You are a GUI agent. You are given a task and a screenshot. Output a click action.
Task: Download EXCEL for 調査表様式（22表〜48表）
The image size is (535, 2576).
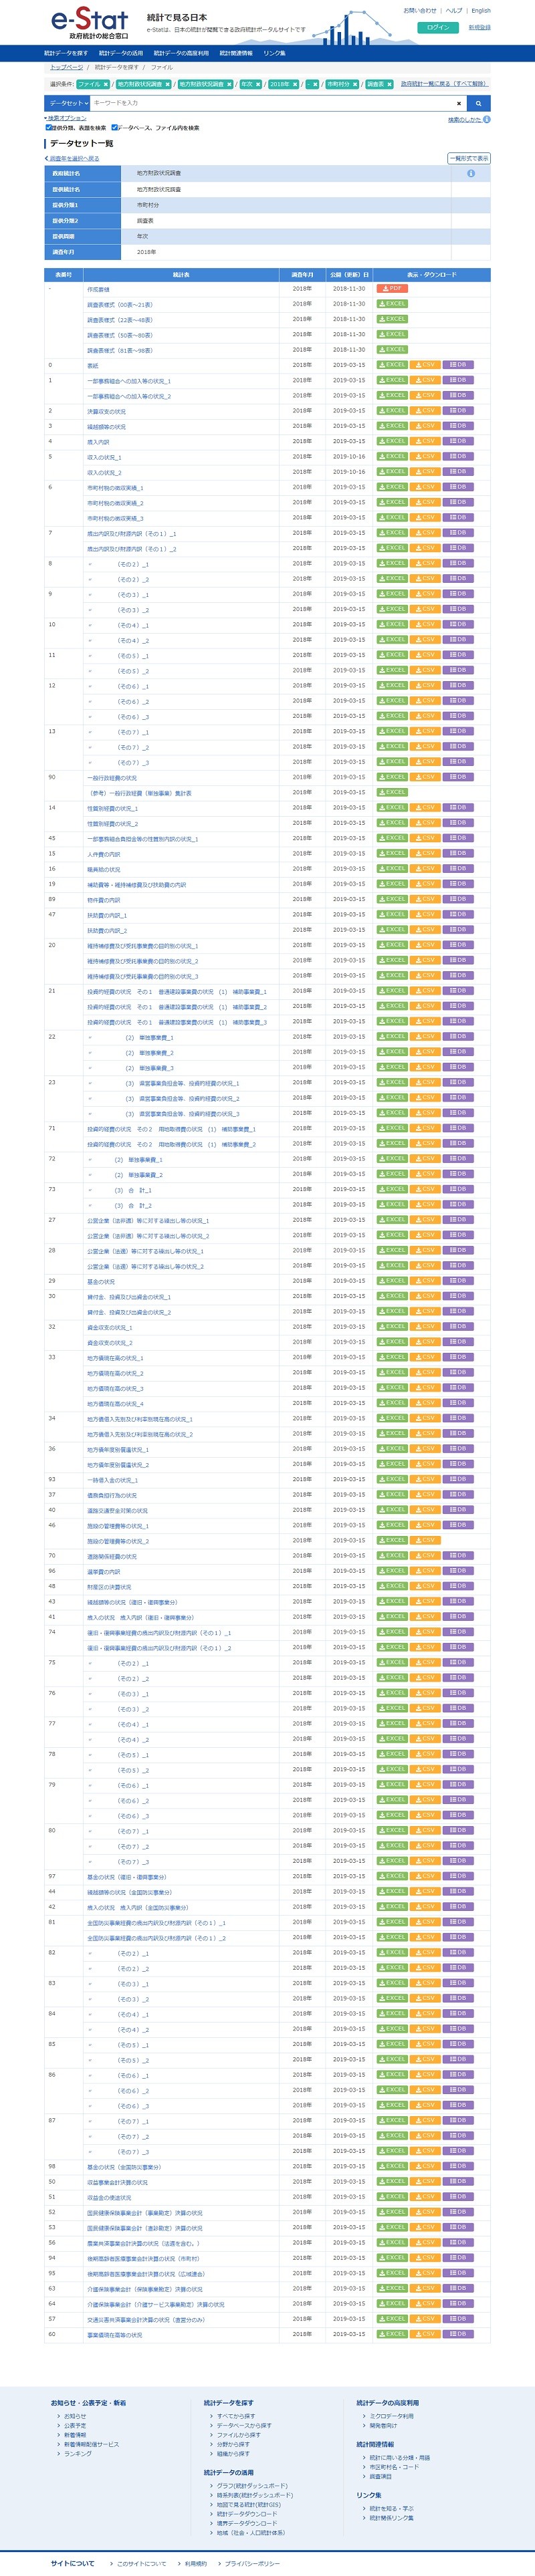392,319
